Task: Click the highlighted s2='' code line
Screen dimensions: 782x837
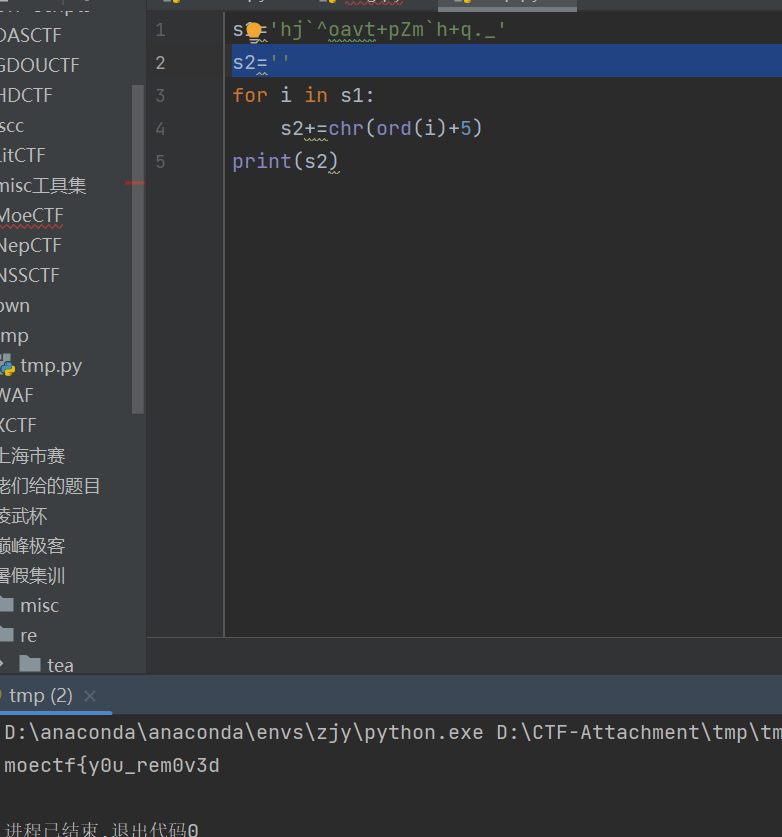Action: pyautogui.click(x=262, y=63)
